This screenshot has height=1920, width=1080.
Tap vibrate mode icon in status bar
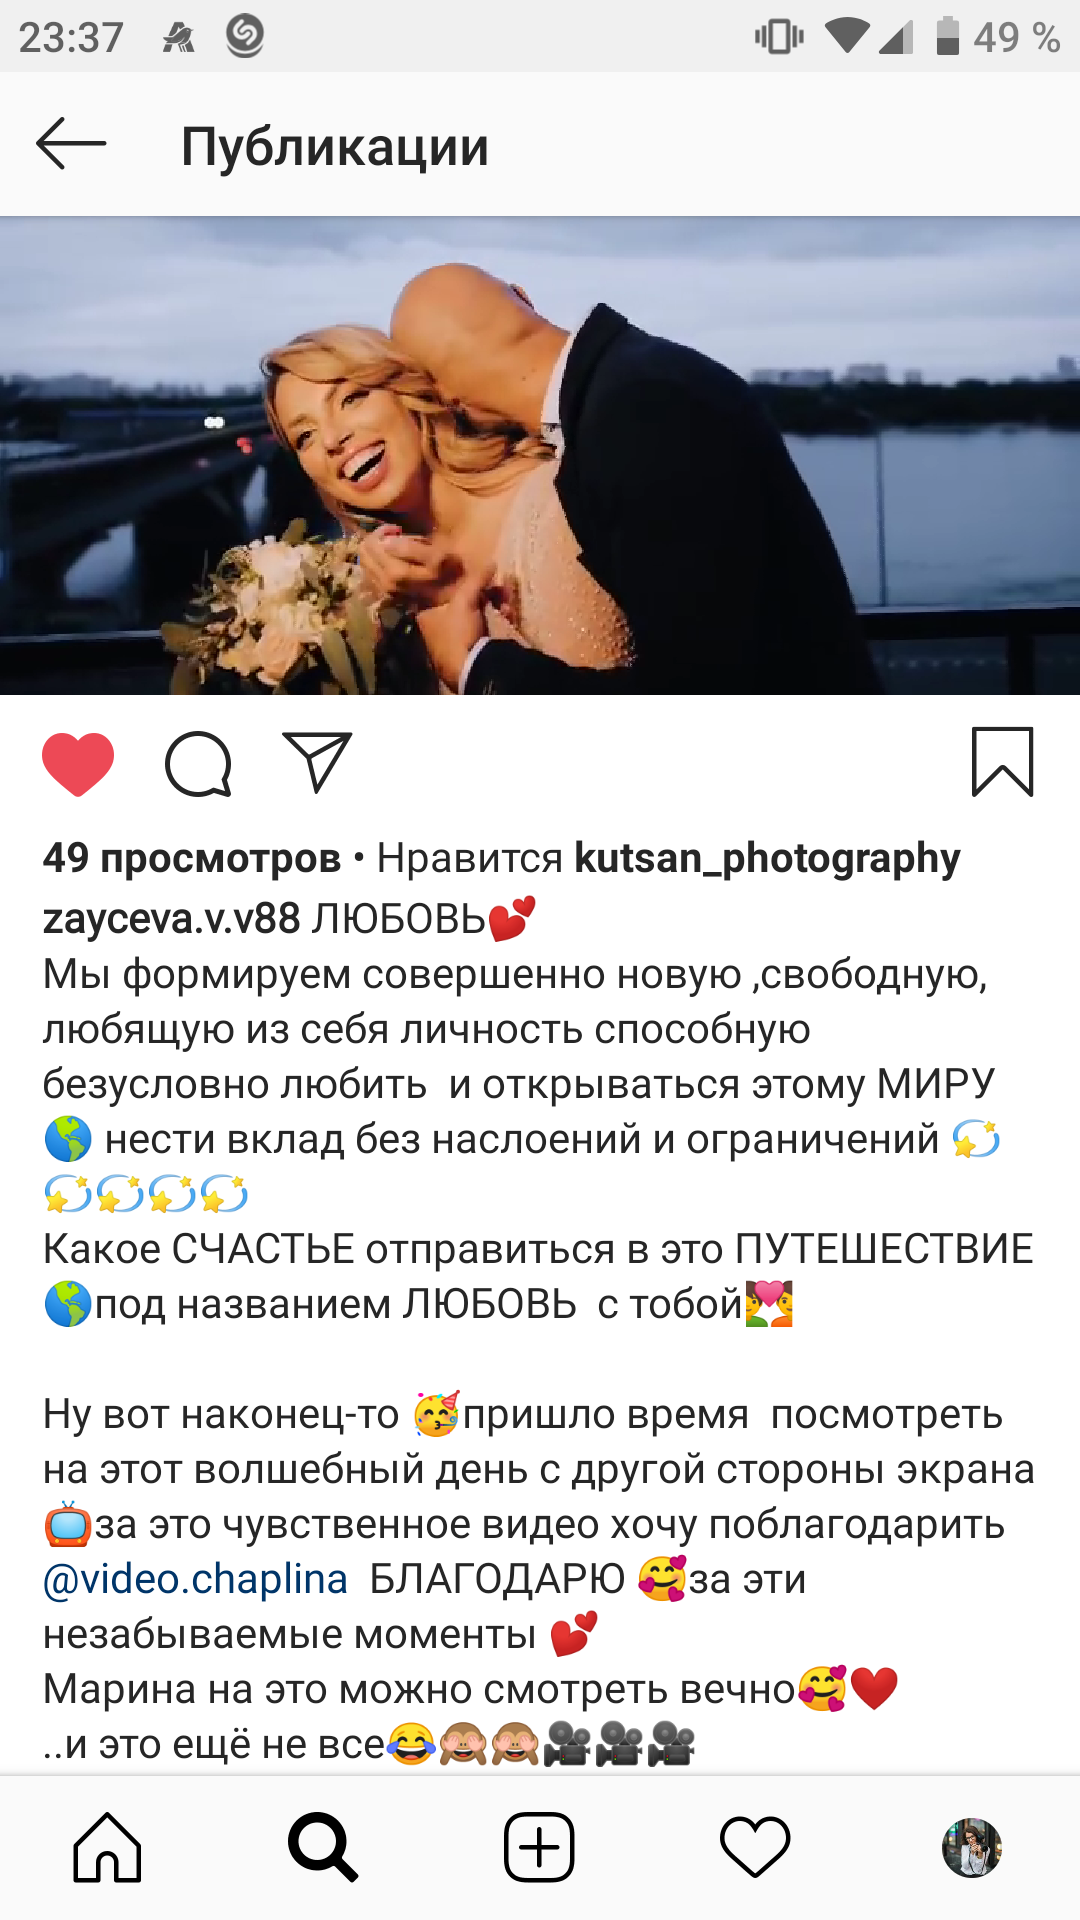click(779, 37)
